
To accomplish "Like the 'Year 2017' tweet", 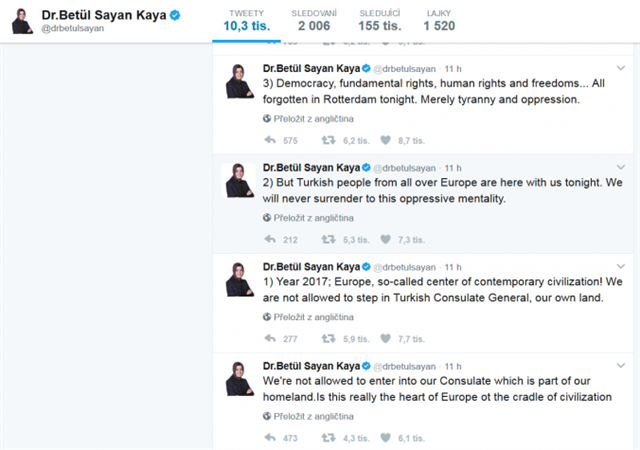I will (385, 339).
